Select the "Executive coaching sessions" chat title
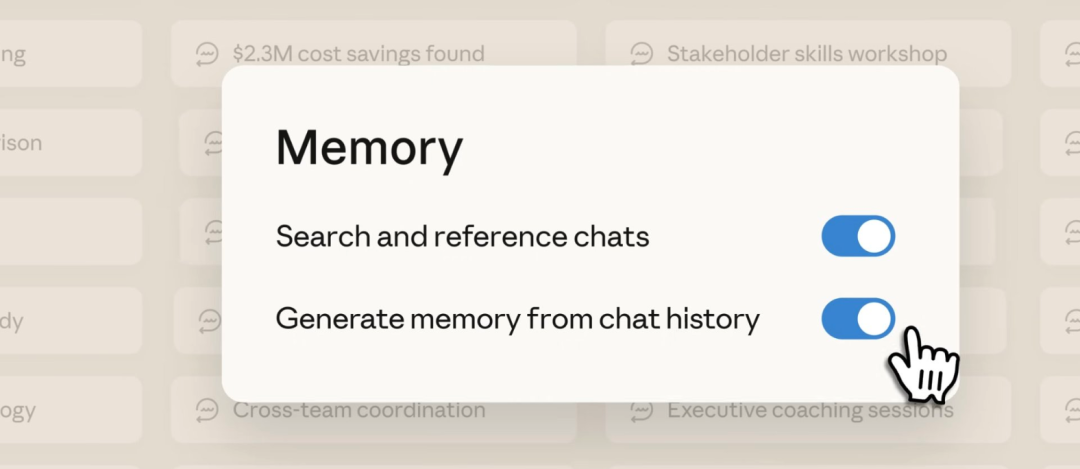This screenshot has height=469, width=1080. coord(810,410)
